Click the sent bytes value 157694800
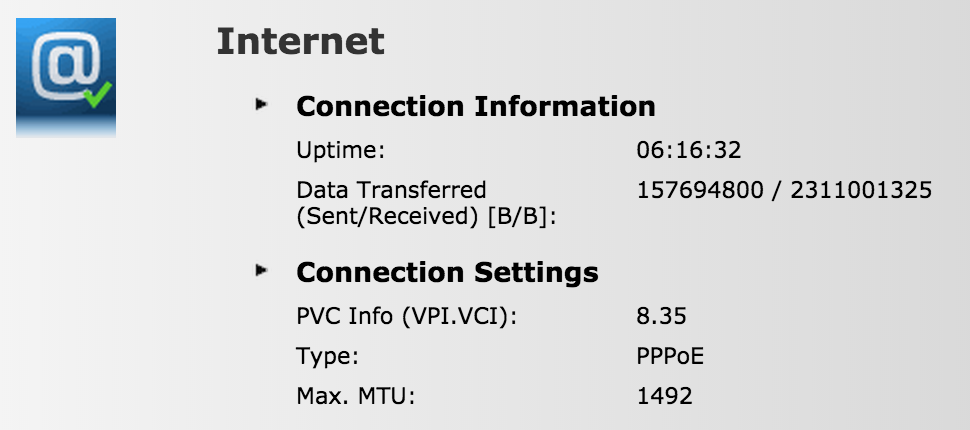Screen dimensions: 970x430 pos(699,190)
